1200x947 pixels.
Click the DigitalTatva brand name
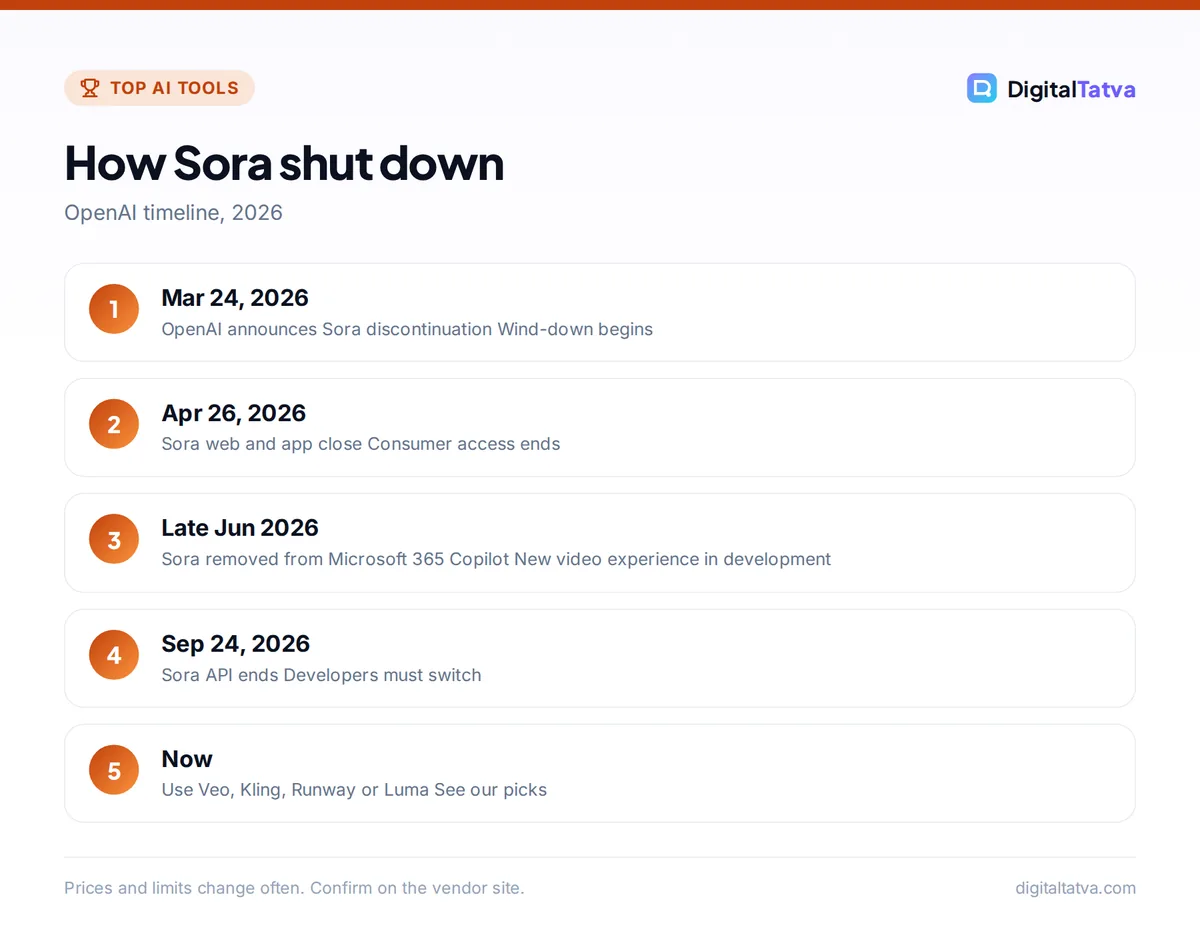tap(1071, 89)
